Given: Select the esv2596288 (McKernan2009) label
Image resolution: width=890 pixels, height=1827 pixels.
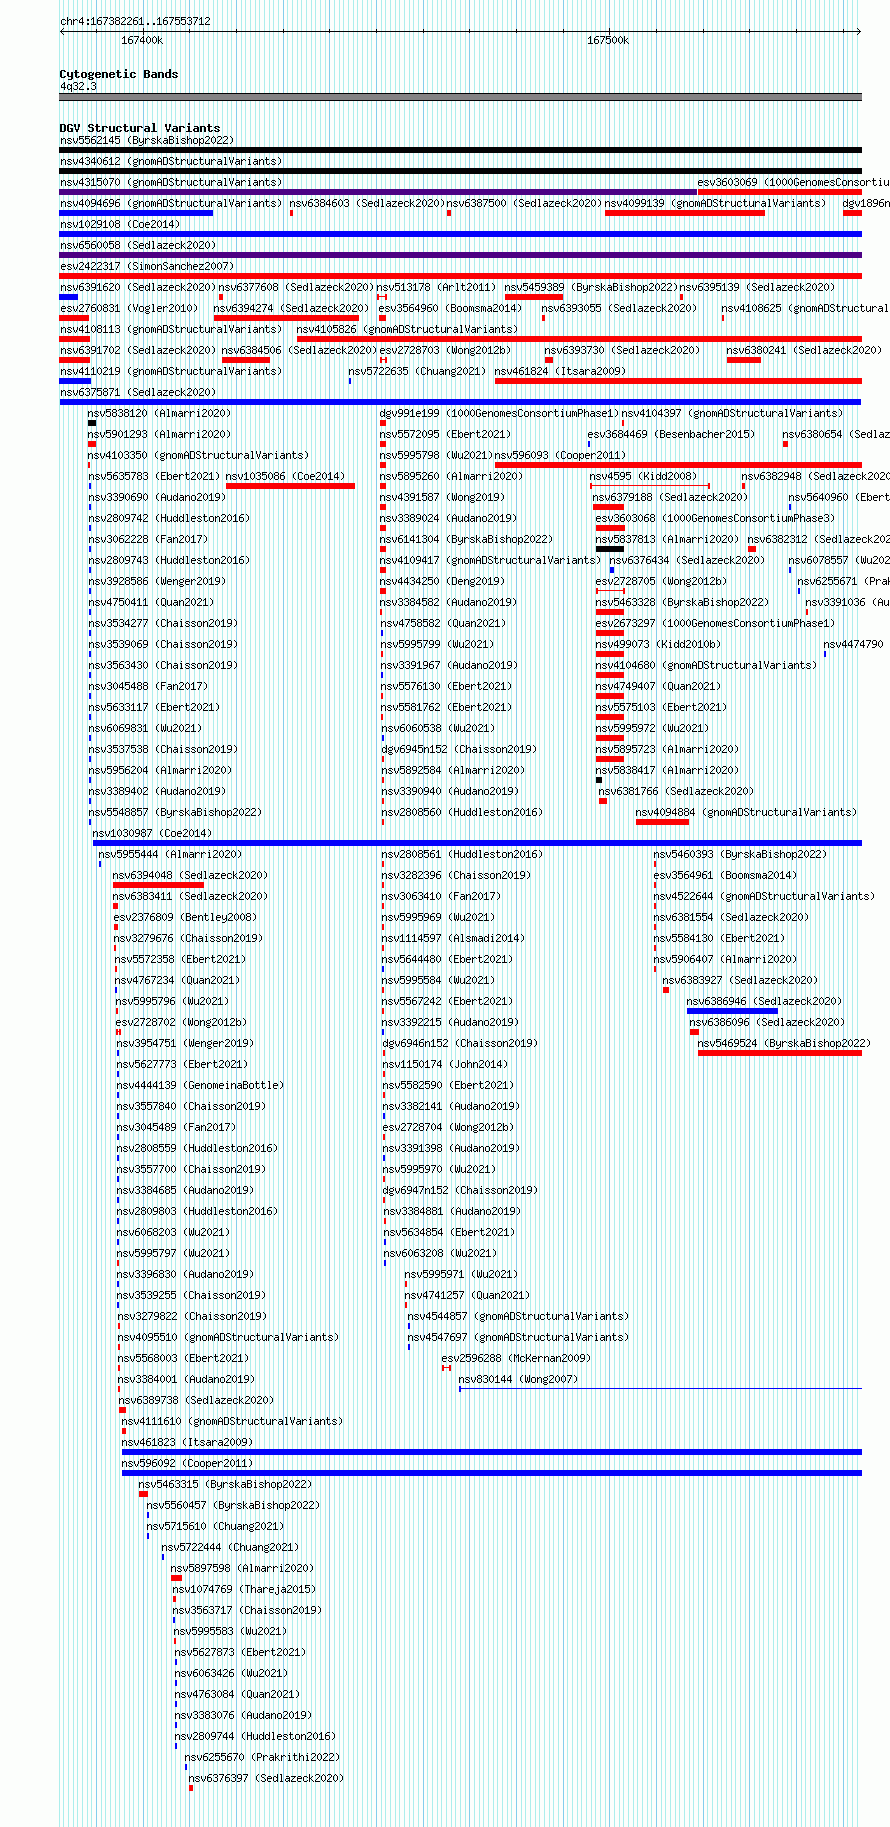Looking at the screenshot, I should (x=516, y=1358).
